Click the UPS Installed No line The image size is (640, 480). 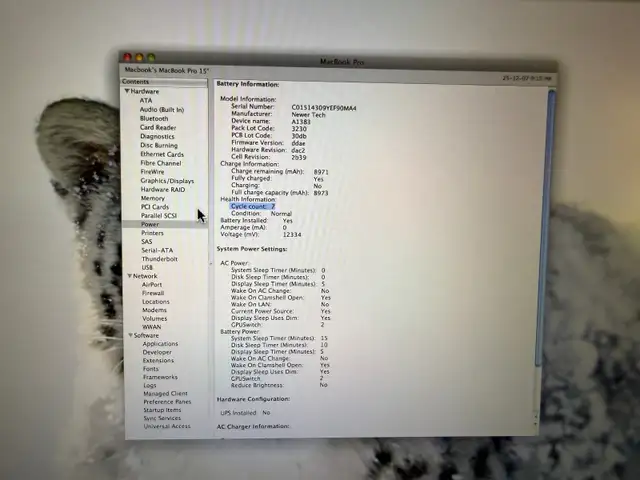click(245, 413)
